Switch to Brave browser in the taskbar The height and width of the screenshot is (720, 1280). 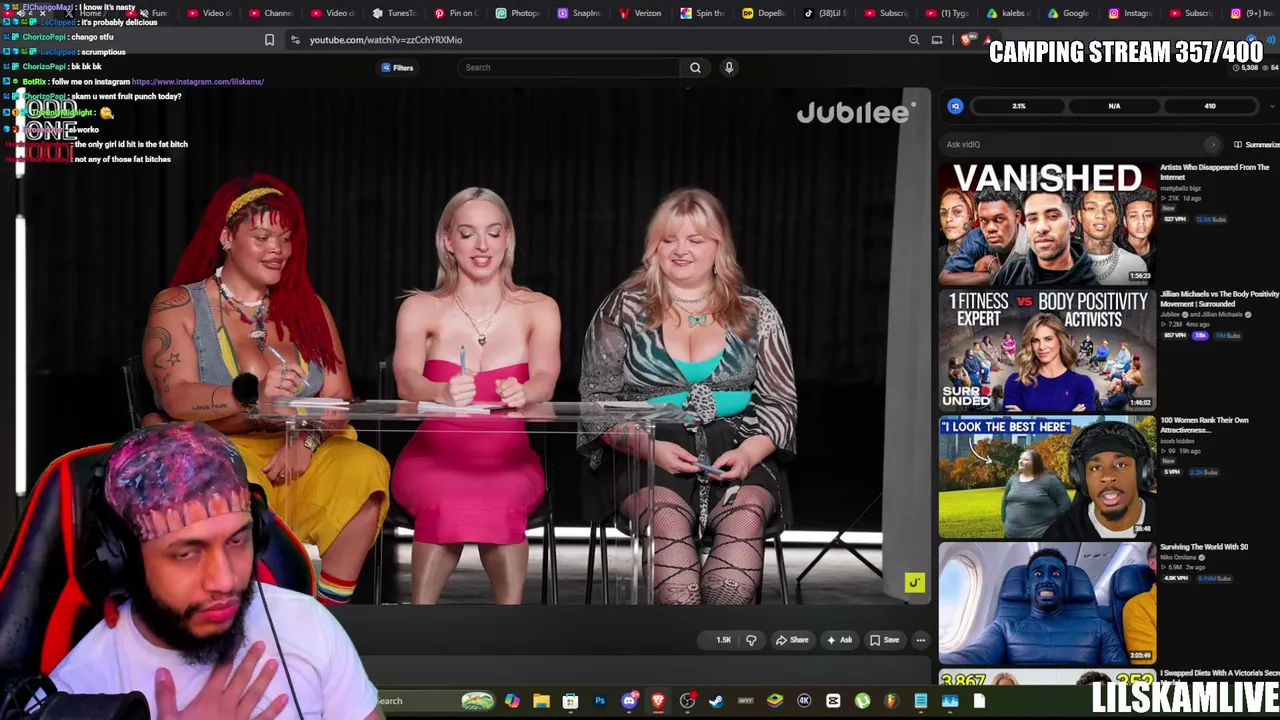[658, 701]
